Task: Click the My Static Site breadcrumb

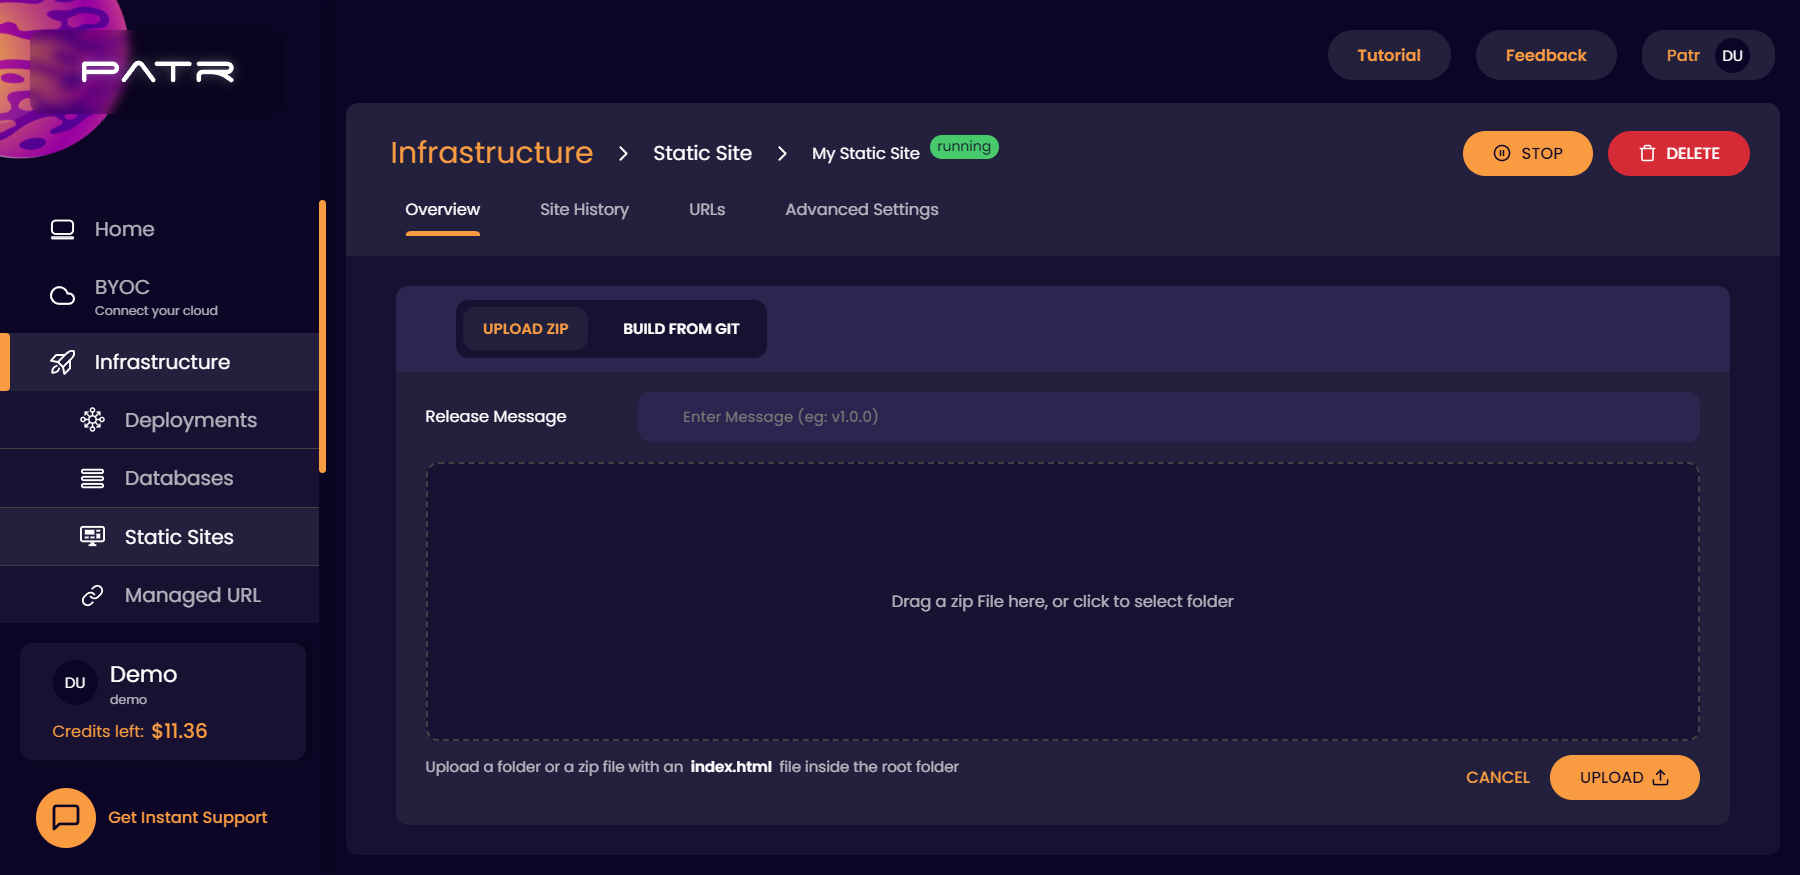Action: pyautogui.click(x=866, y=153)
